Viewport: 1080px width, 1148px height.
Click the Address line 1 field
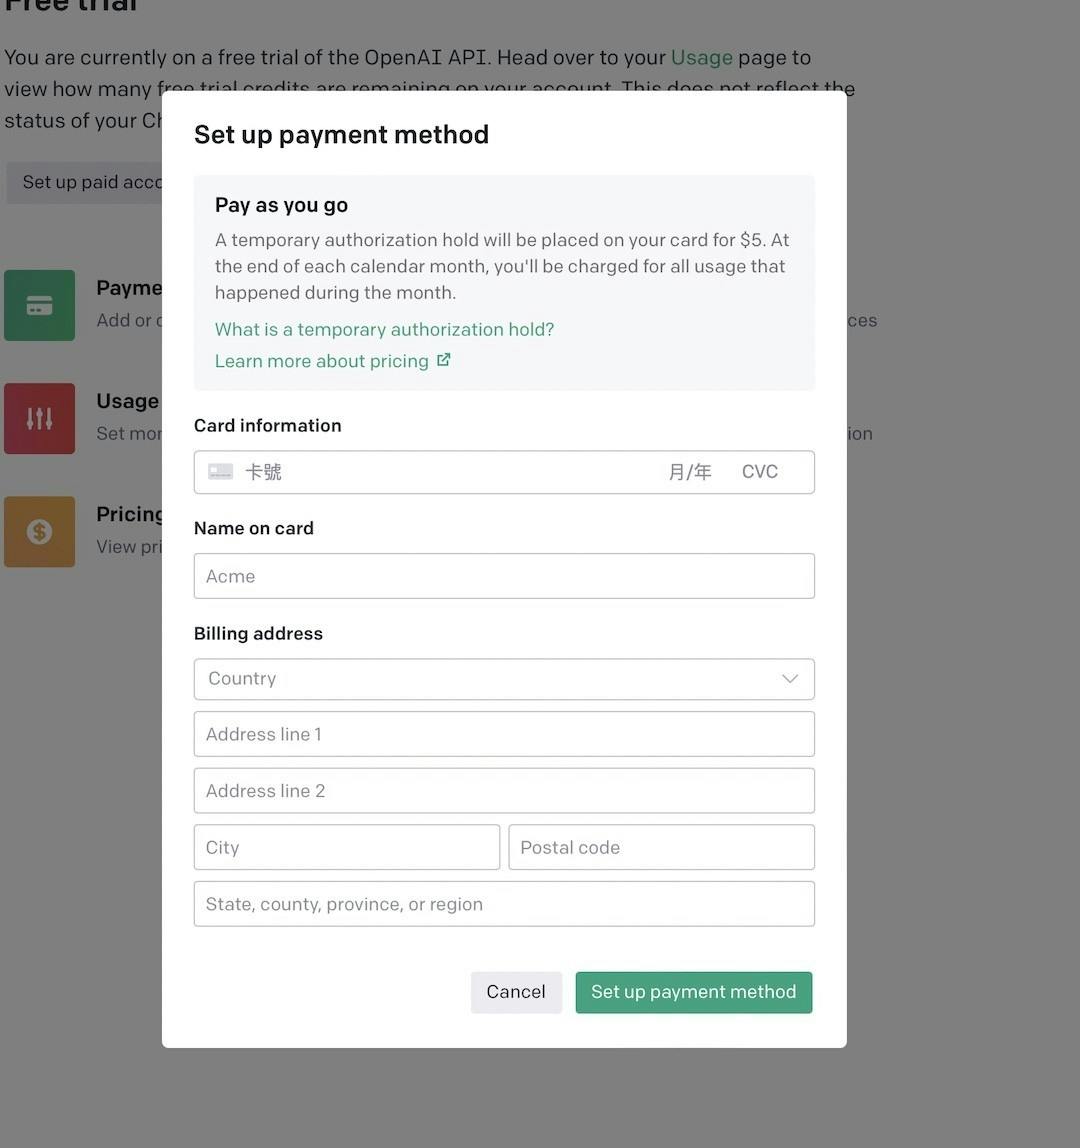click(504, 734)
